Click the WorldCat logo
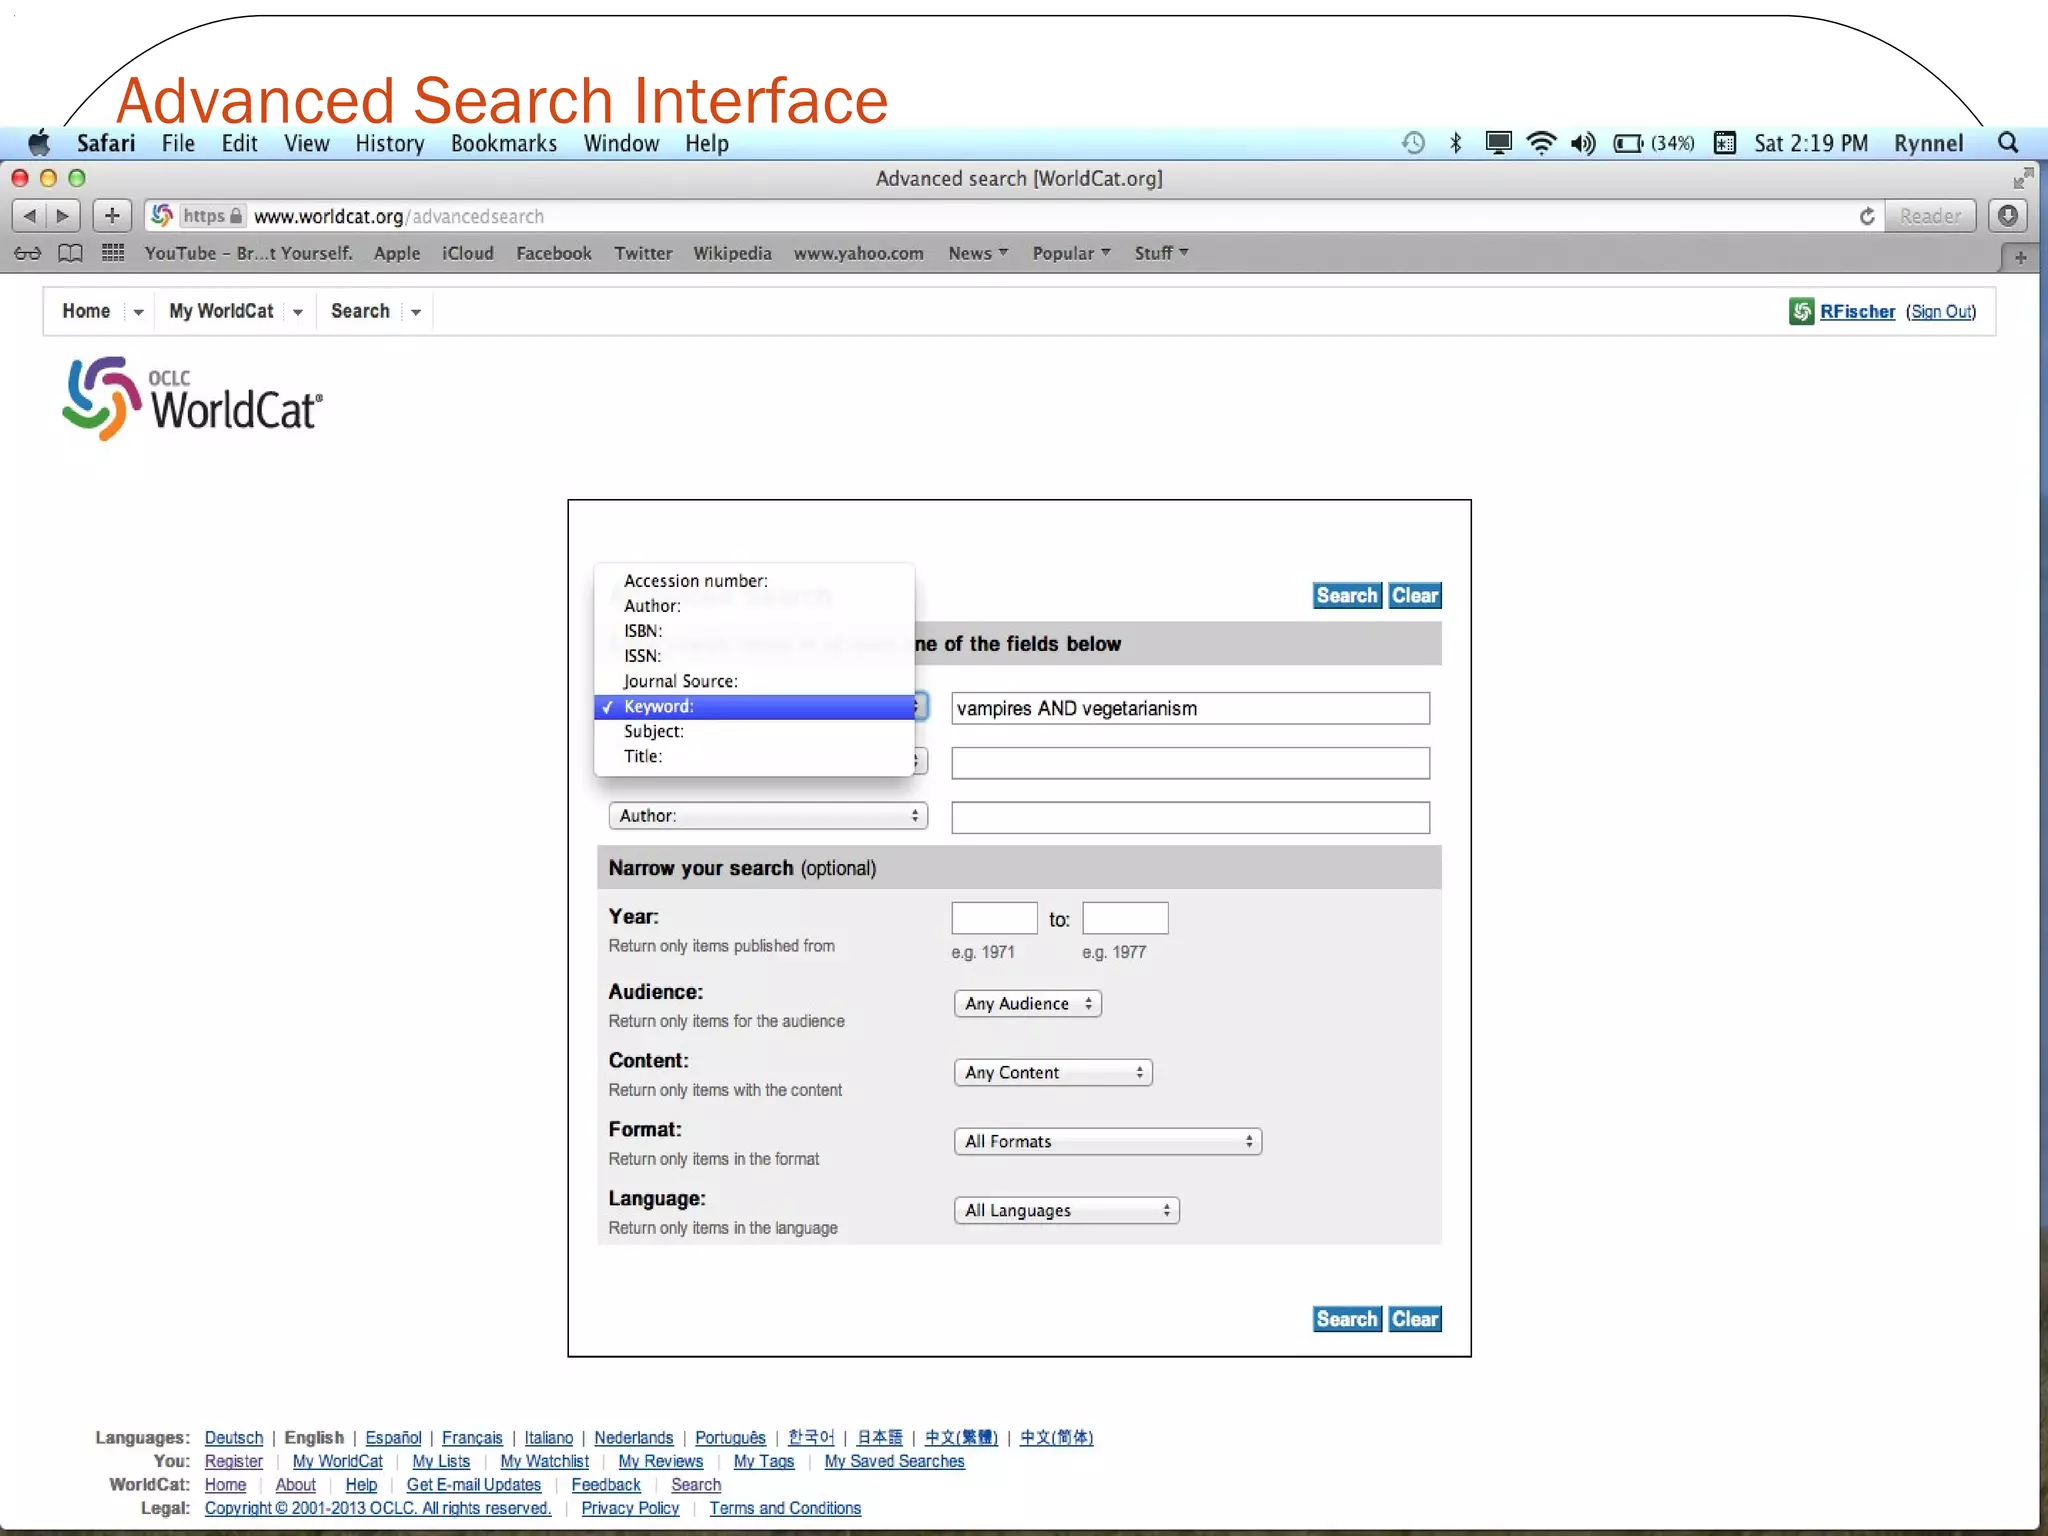This screenshot has width=2048, height=1536. tap(193, 399)
